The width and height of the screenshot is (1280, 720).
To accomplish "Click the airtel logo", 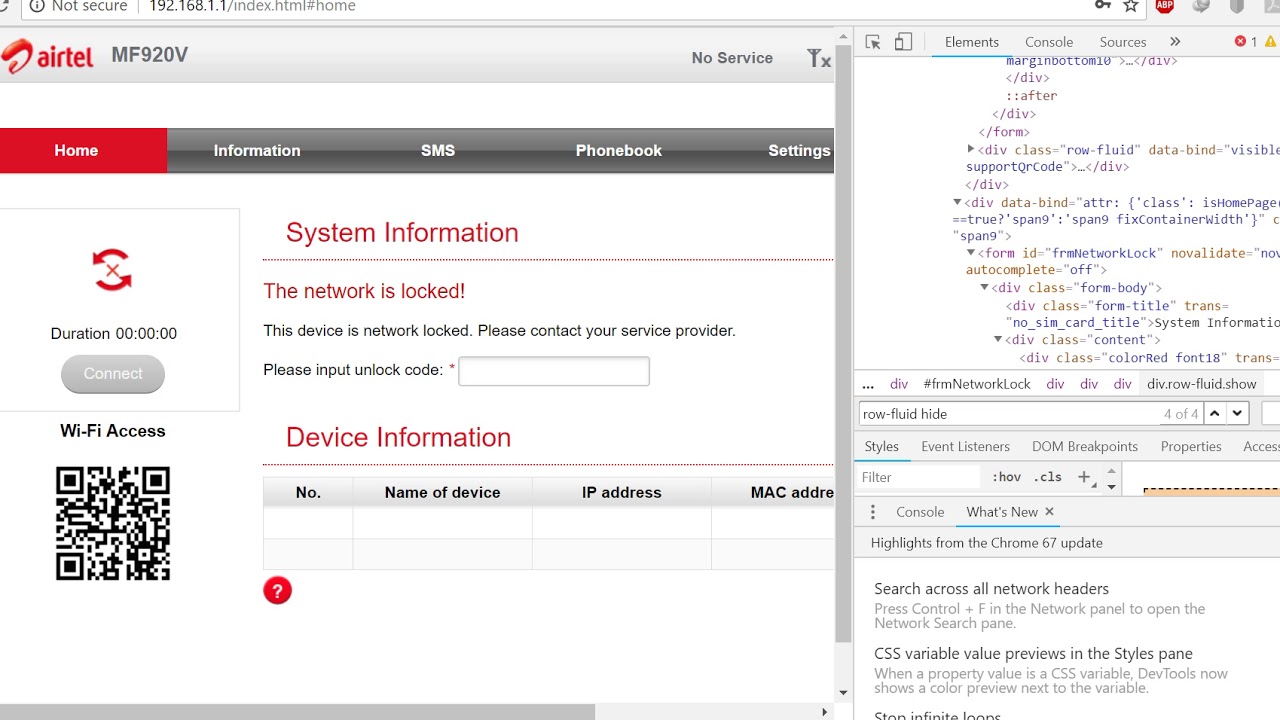I will [x=48, y=56].
